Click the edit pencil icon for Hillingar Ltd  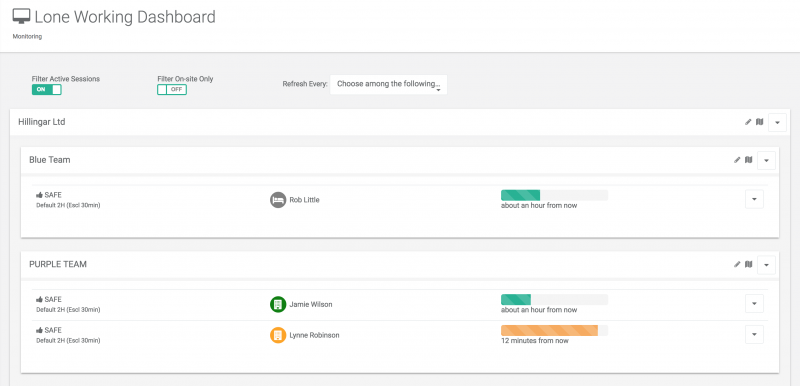[748, 122]
